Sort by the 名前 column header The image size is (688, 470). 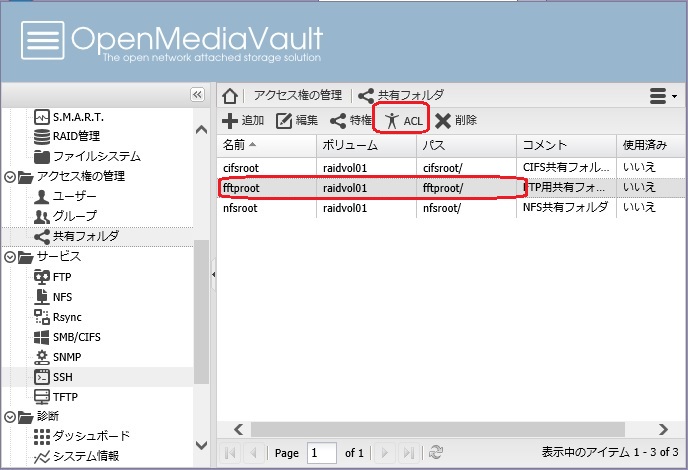[266, 145]
